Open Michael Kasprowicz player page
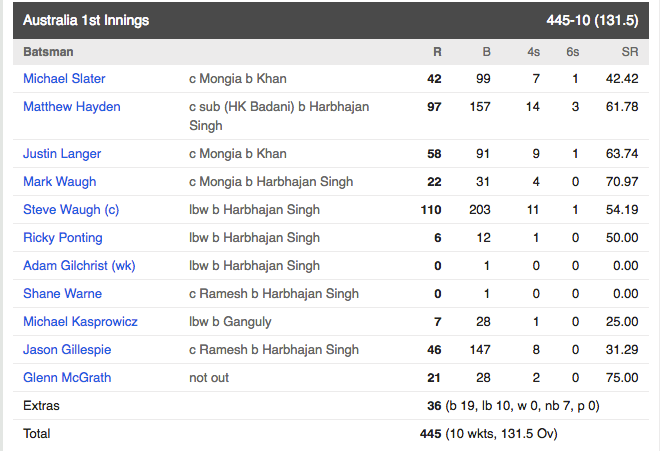The image size is (662, 451). (x=80, y=321)
